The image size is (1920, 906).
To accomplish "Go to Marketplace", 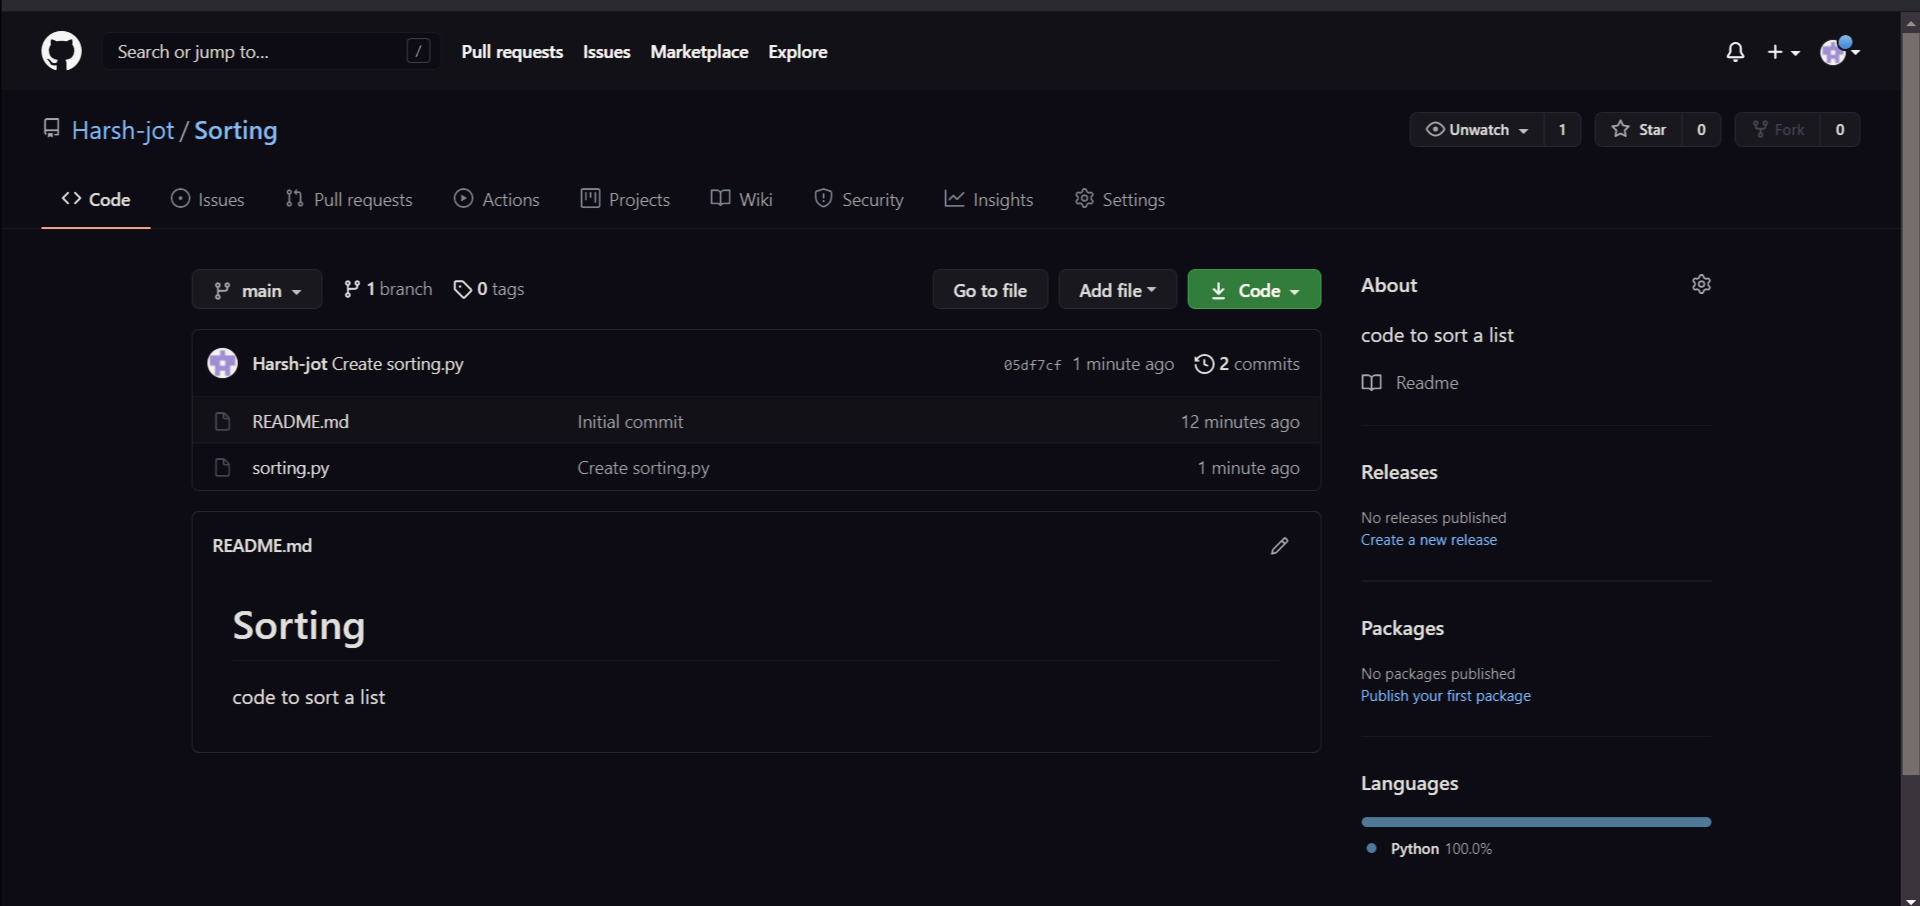I will tap(699, 52).
